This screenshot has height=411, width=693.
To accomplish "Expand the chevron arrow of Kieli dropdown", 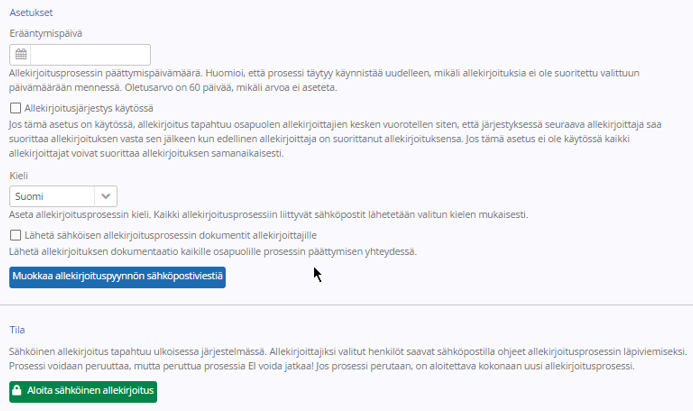I will coord(106,196).
